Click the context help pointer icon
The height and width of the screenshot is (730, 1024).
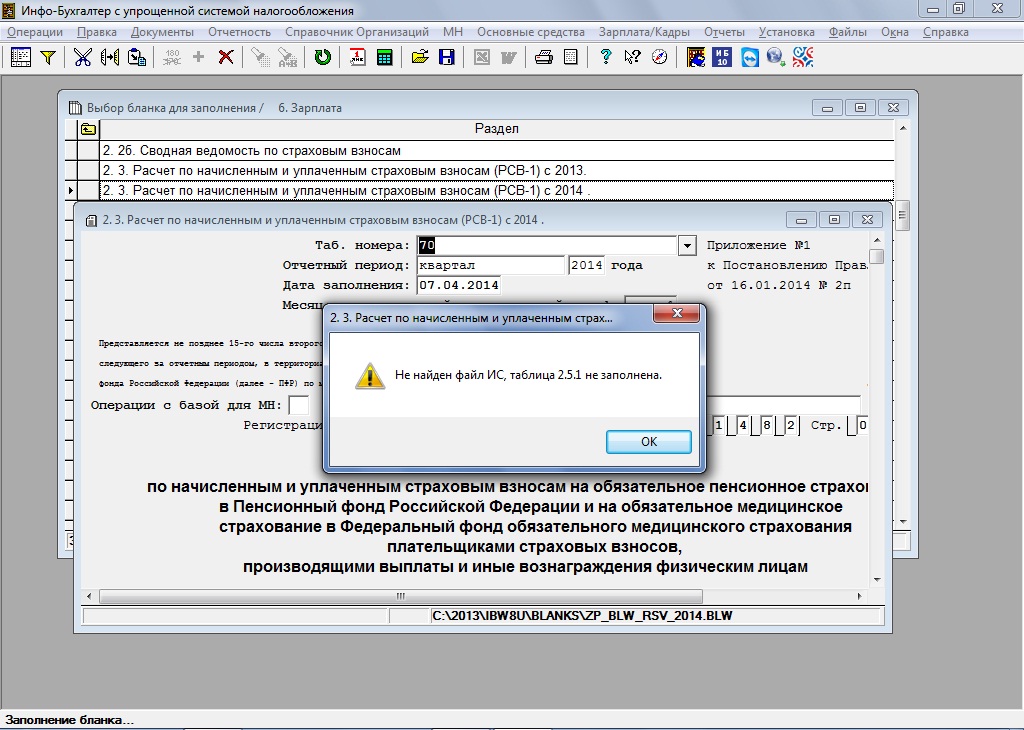[632, 57]
